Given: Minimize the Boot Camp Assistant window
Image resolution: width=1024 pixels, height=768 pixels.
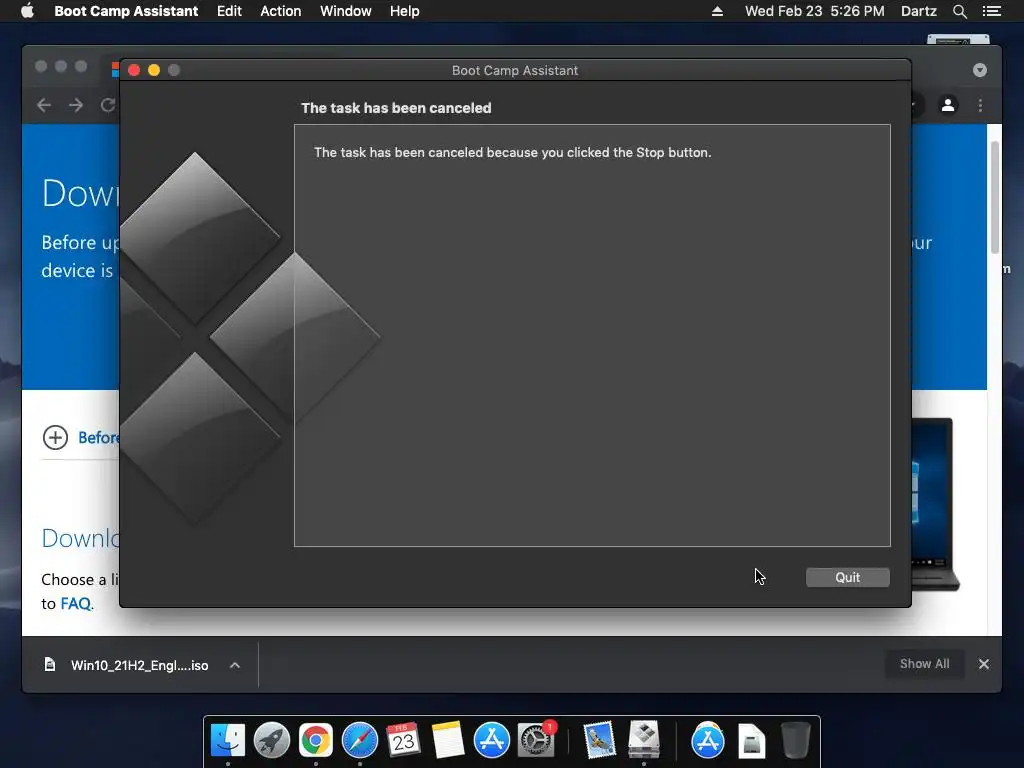Looking at the screenshot, I should pos(154,70).
